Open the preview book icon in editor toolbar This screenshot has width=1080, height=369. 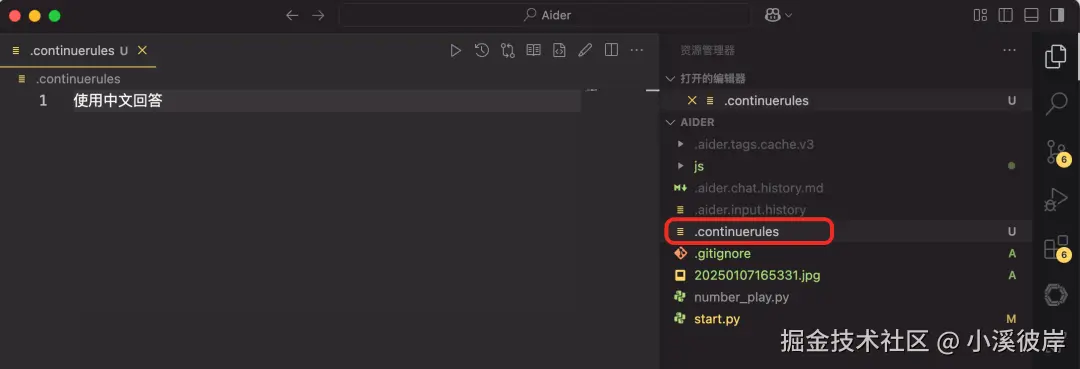click(x=533, y=50)
